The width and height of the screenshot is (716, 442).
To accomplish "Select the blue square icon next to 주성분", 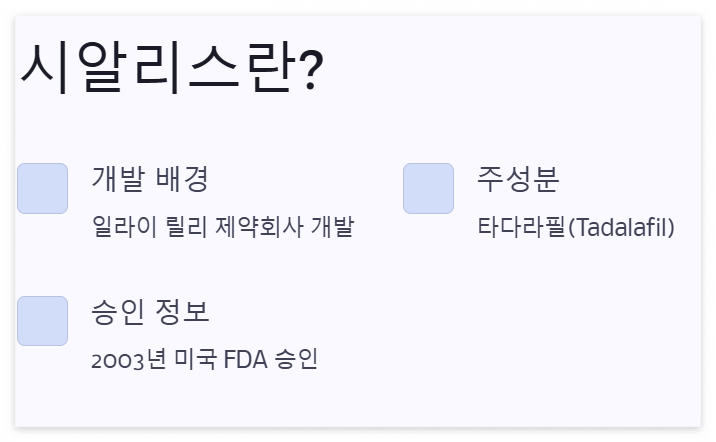I will click(x=428, y=188).
